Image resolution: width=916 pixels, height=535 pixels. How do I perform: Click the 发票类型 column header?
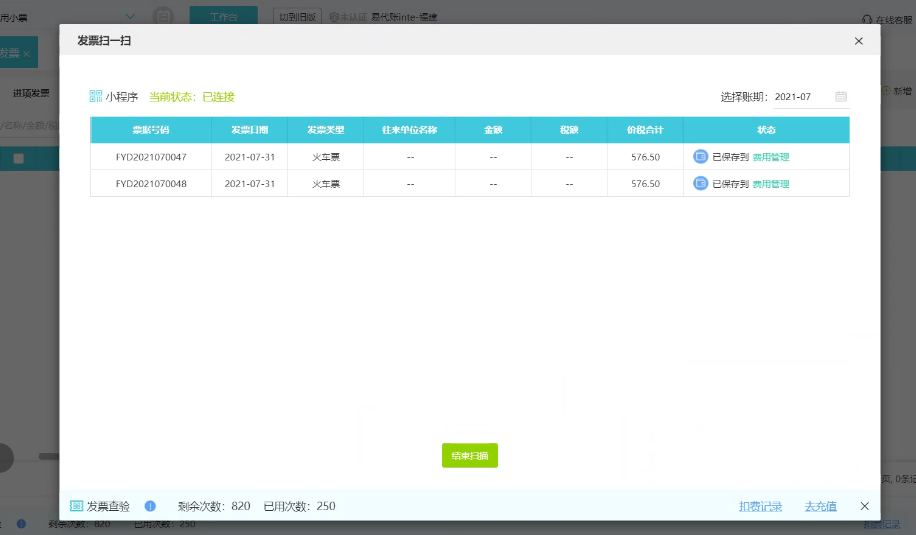[325, 130]
